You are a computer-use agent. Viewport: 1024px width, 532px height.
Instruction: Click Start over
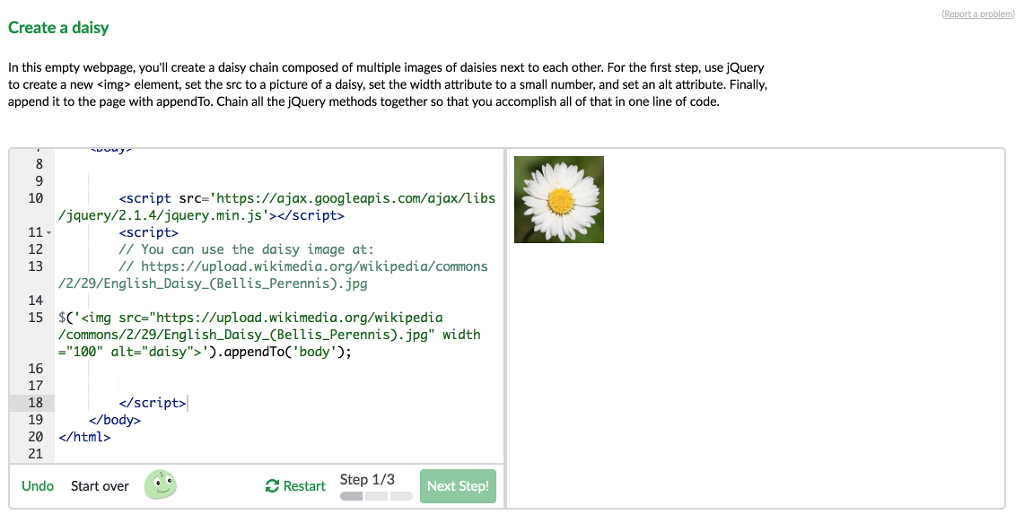coord(100,486)
